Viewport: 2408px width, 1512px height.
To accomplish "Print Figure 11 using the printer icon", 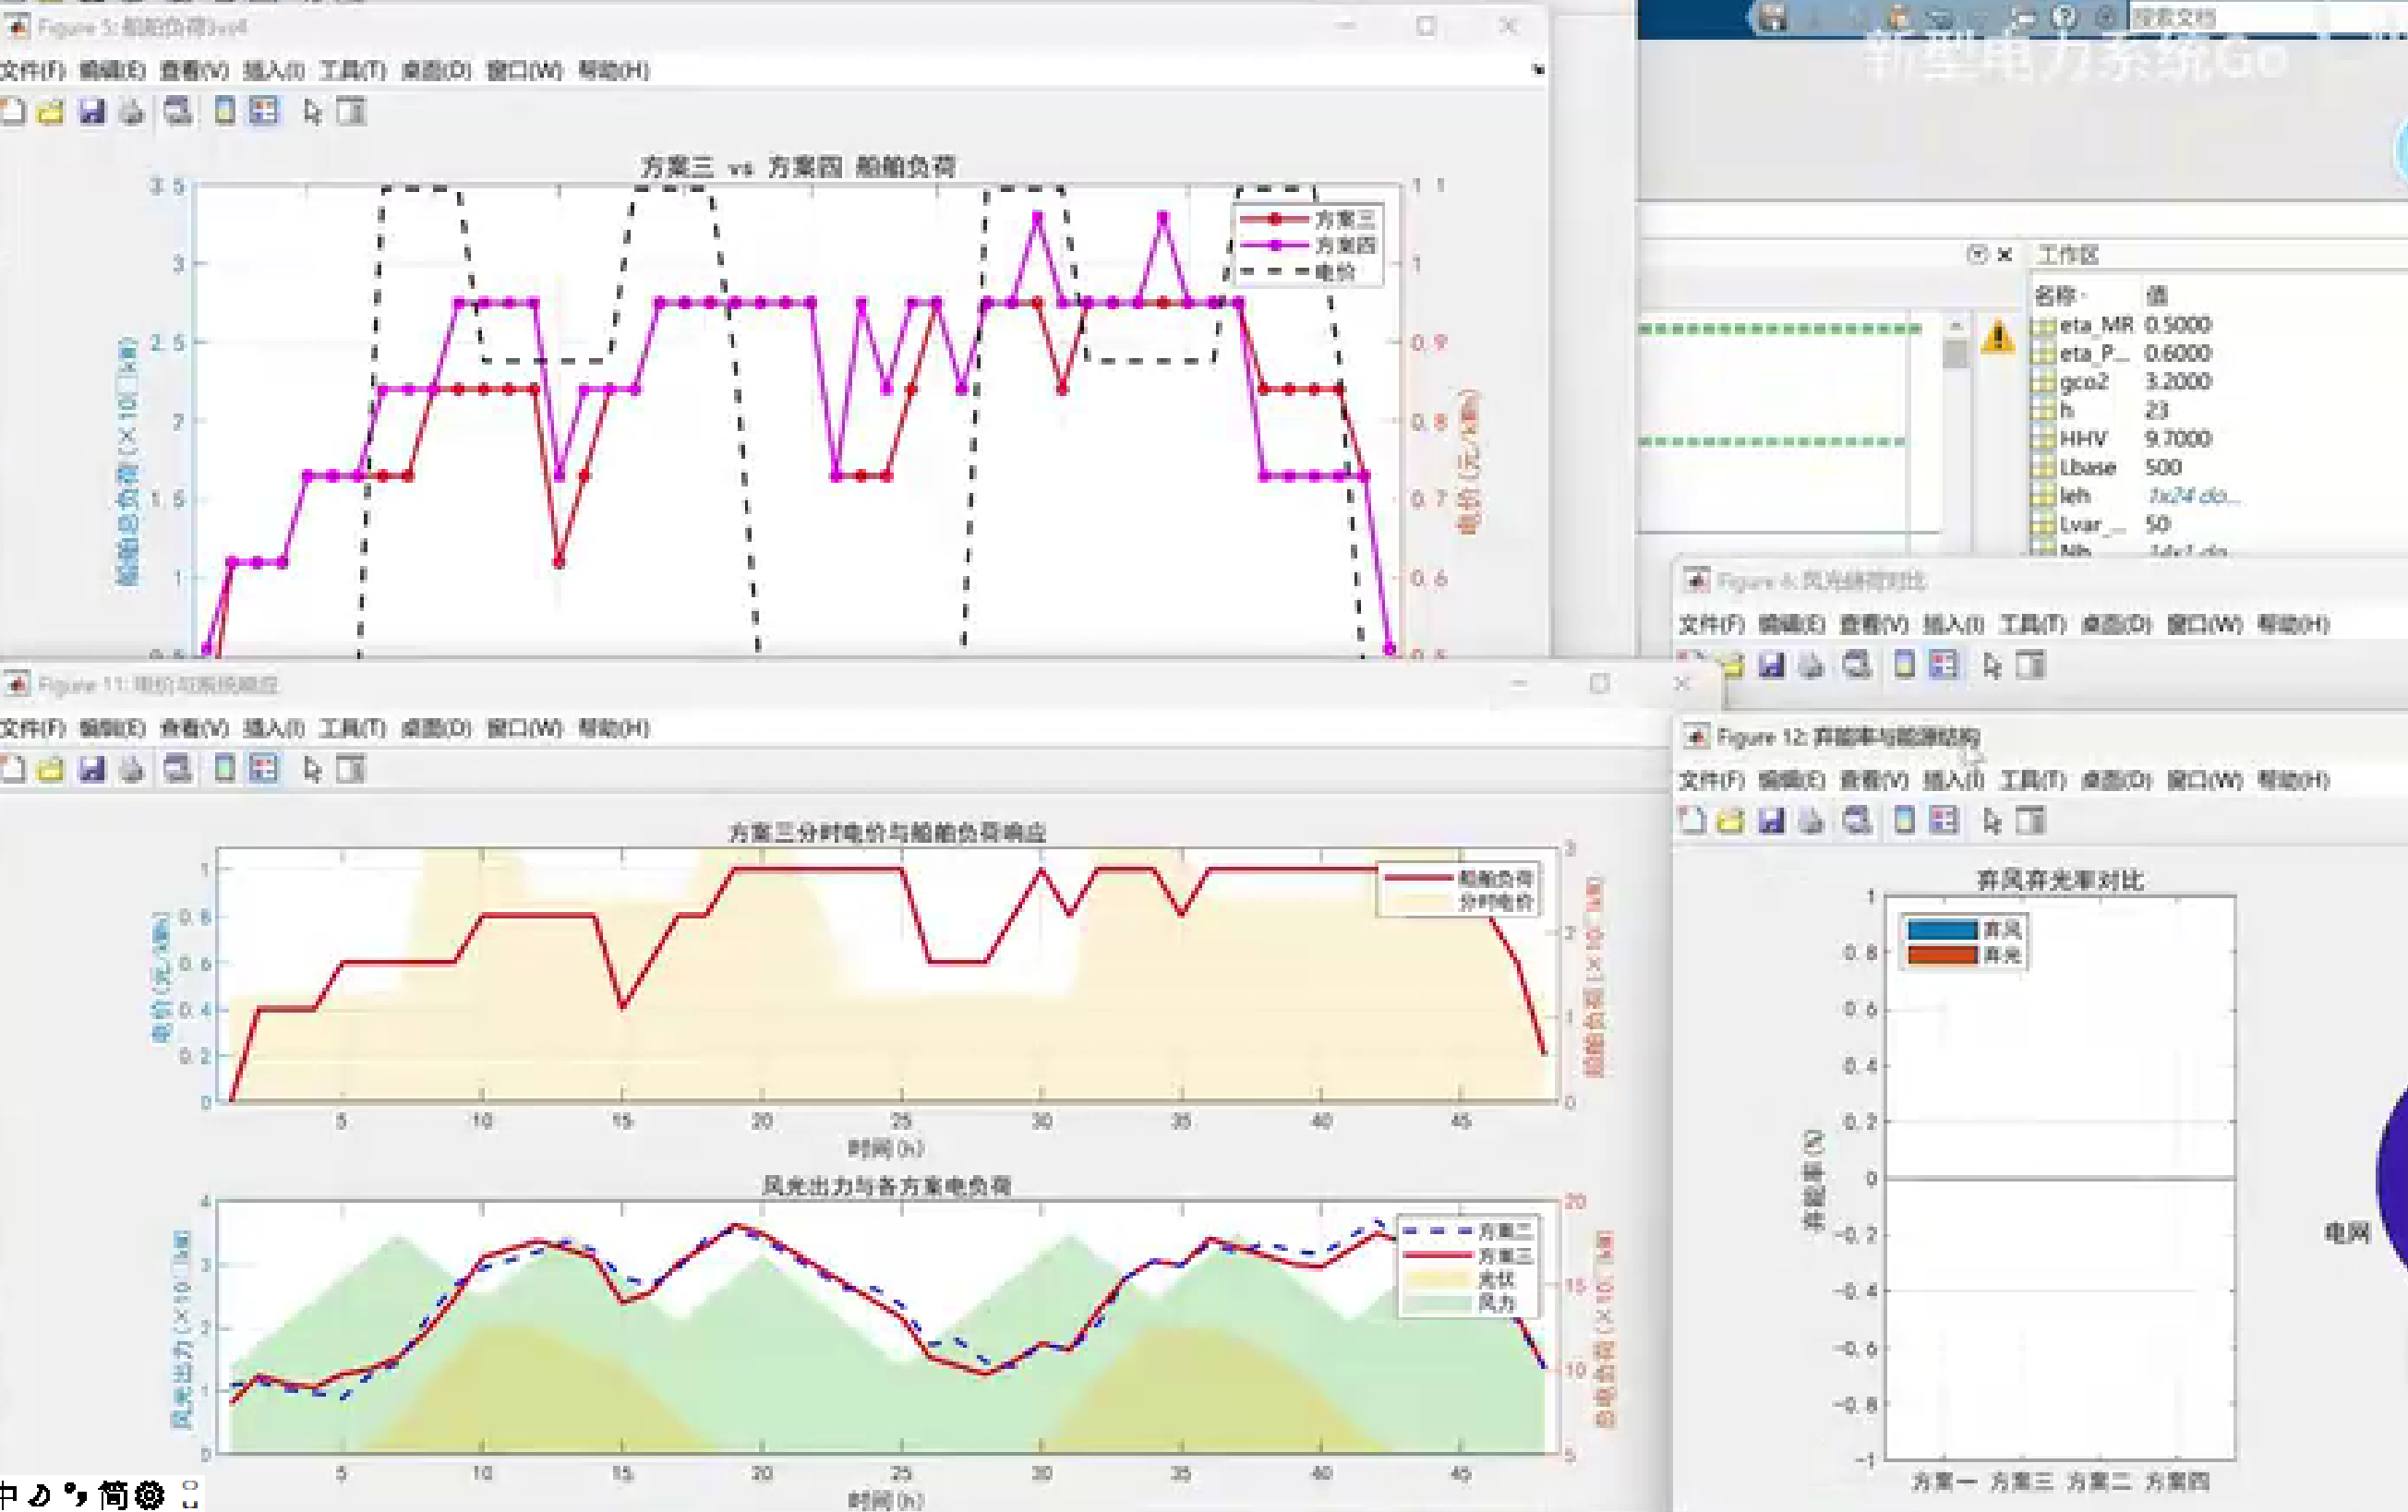I will coord(132,769).
